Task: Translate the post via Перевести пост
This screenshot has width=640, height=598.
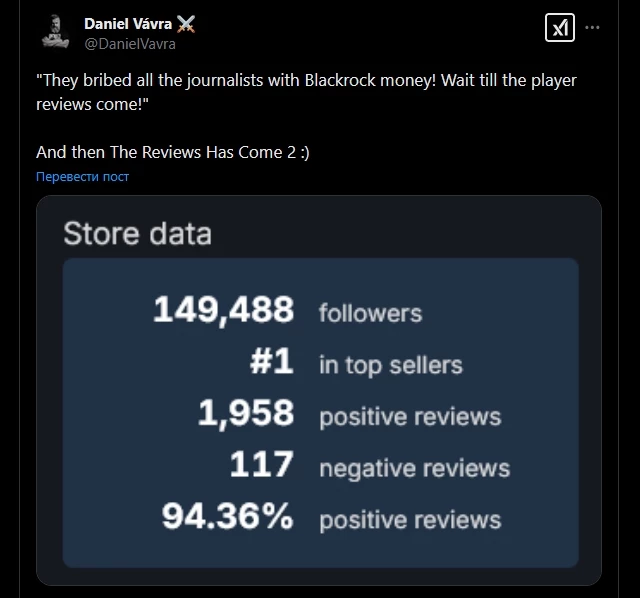Action: (82, 176)
